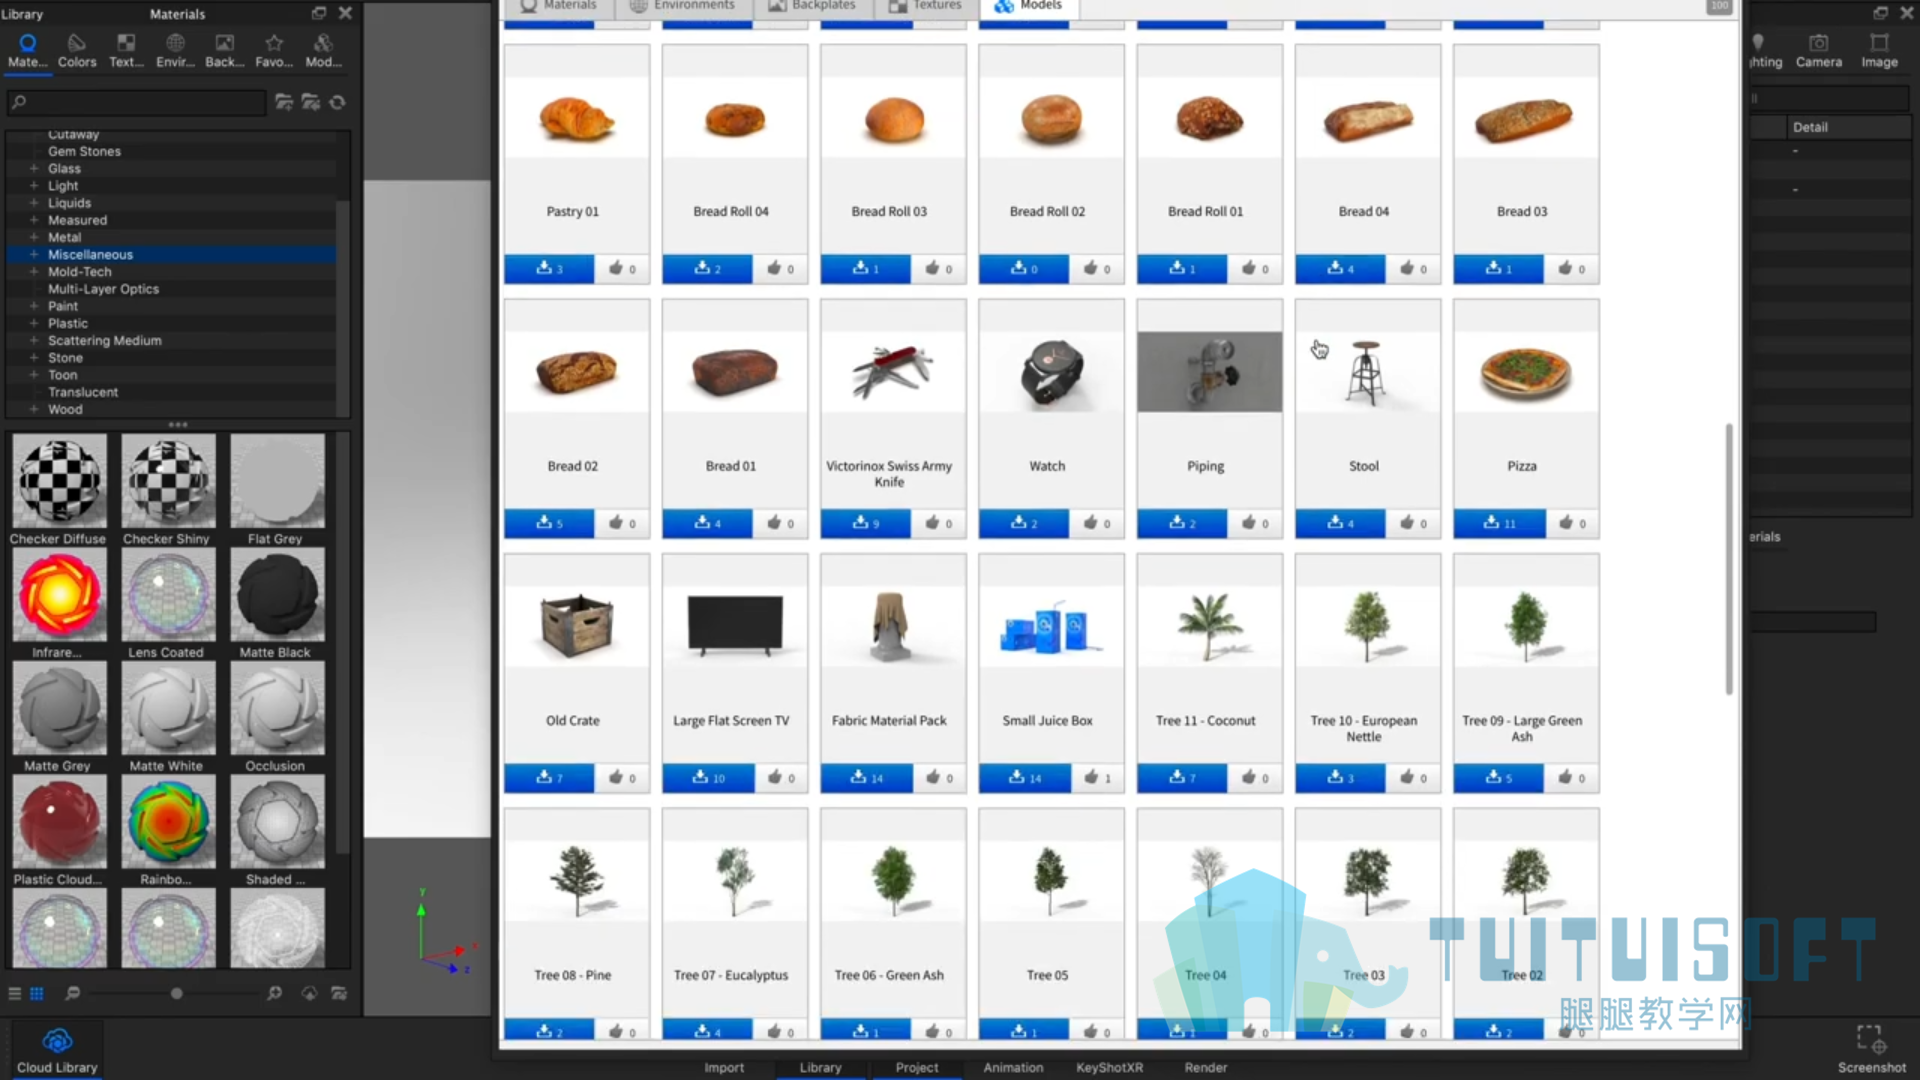Like the Bread 01 model

[x=780, y=523]
